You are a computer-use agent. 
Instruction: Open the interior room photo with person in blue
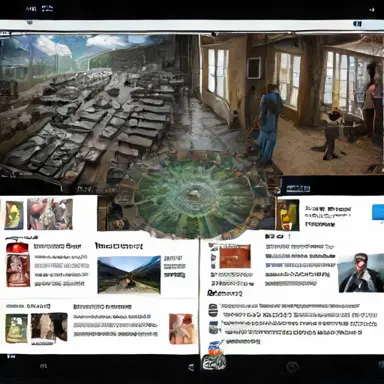[292, 104]
